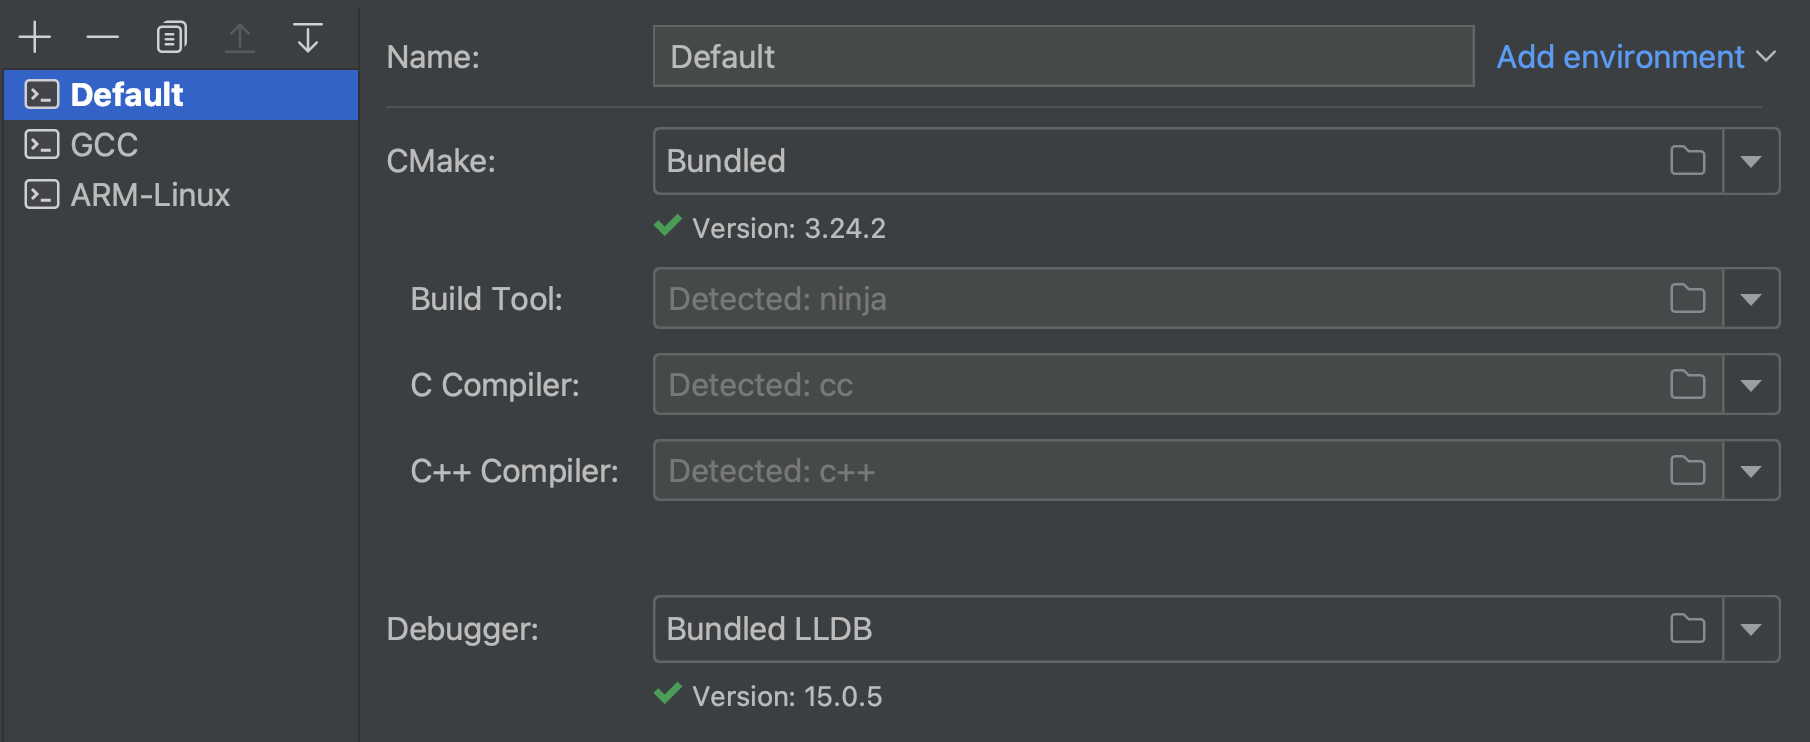This screenshot has height=742, width=1810.
Task: Browse for C++ Compiler via folder icon
Action: pos(1687,471)
